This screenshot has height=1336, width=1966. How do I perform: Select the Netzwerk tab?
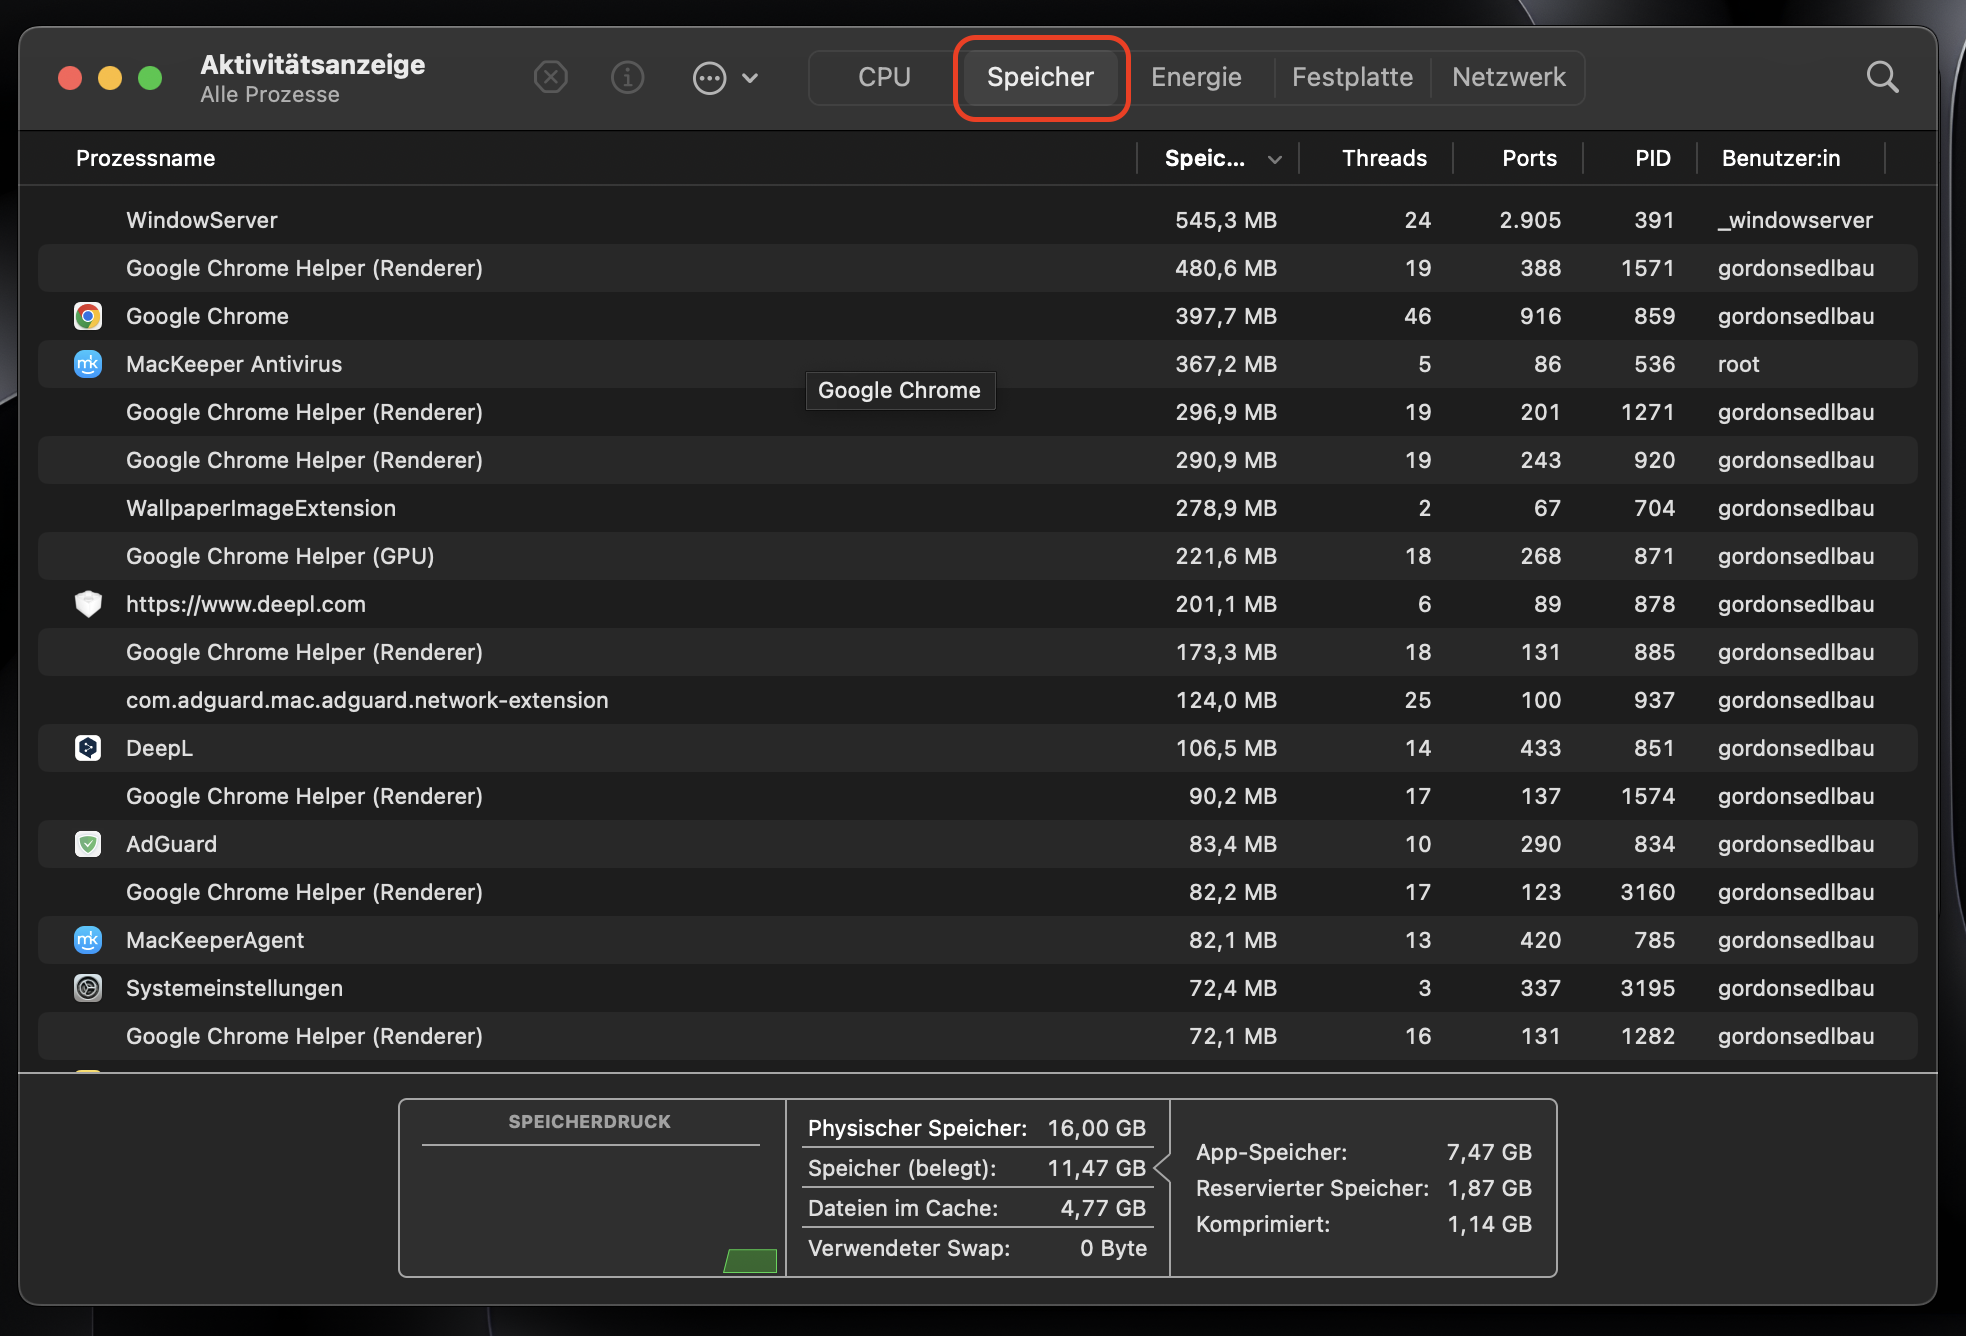pyautogui.click(x=1508, y=77)
